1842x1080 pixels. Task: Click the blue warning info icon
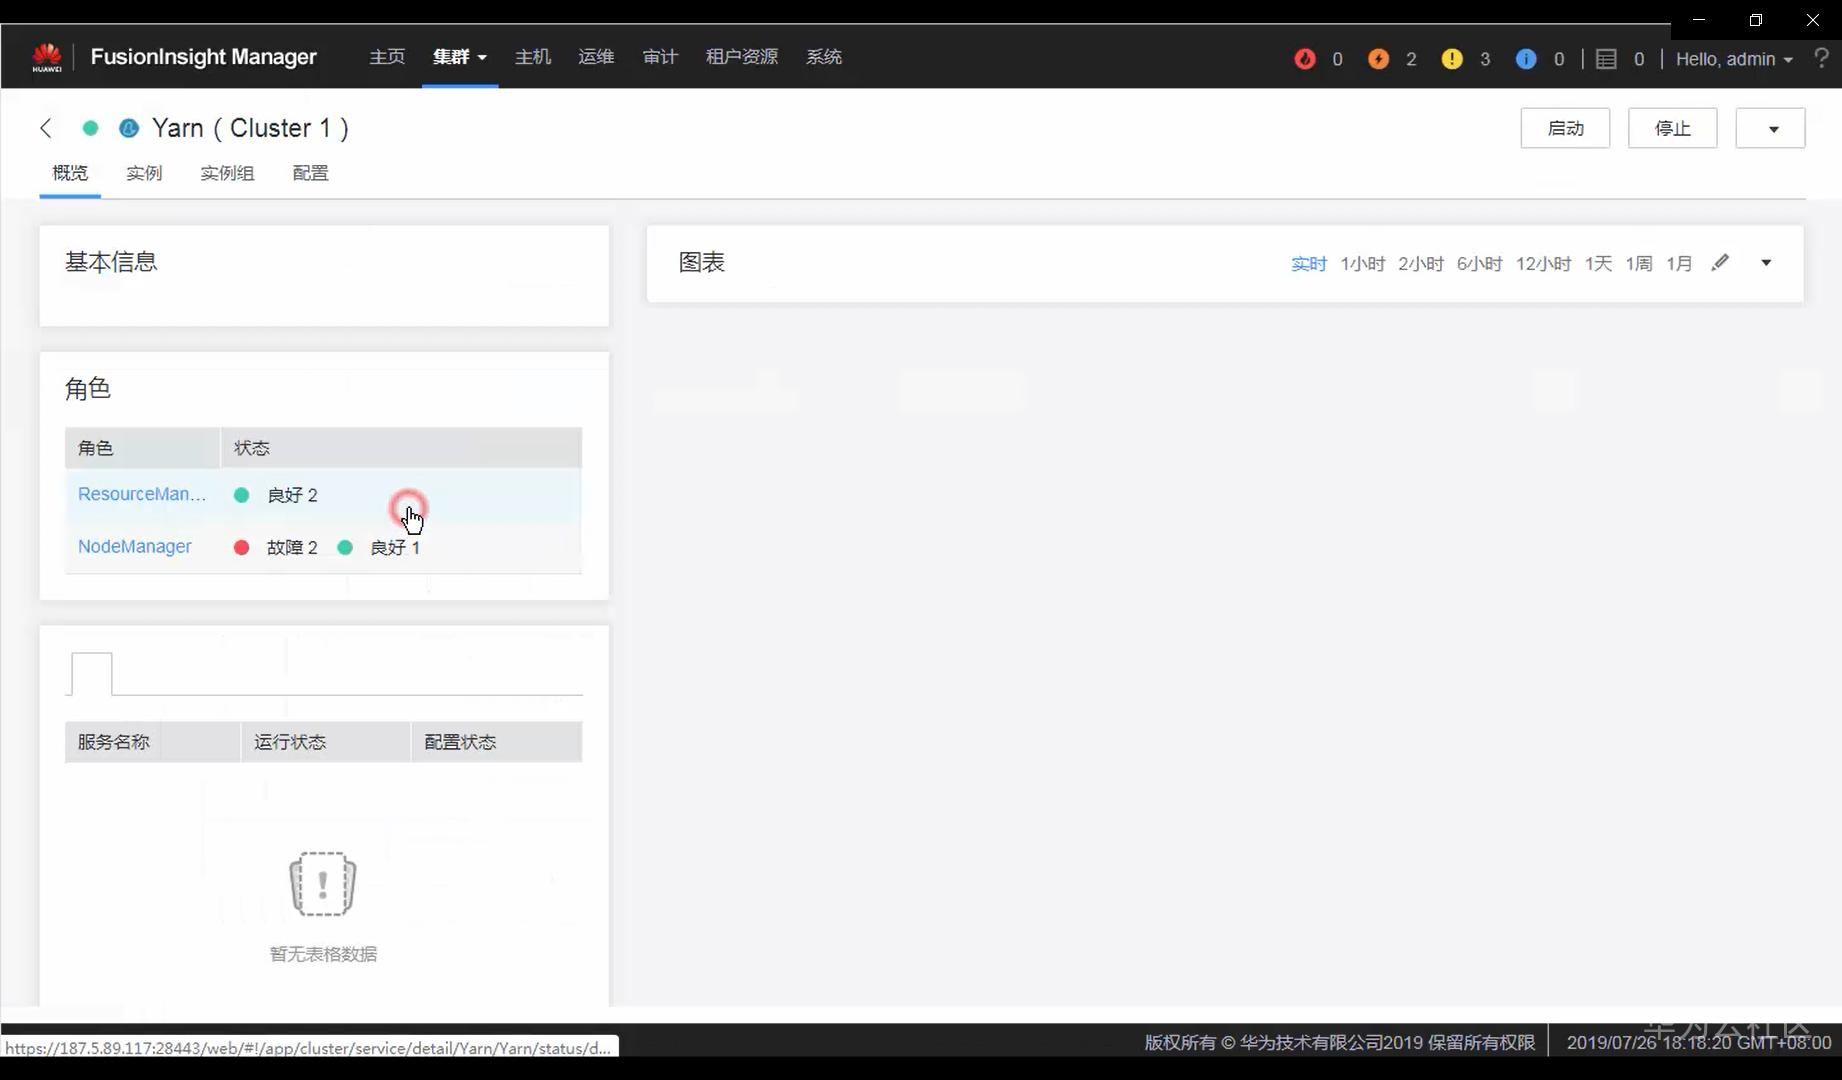[1525, 58]
